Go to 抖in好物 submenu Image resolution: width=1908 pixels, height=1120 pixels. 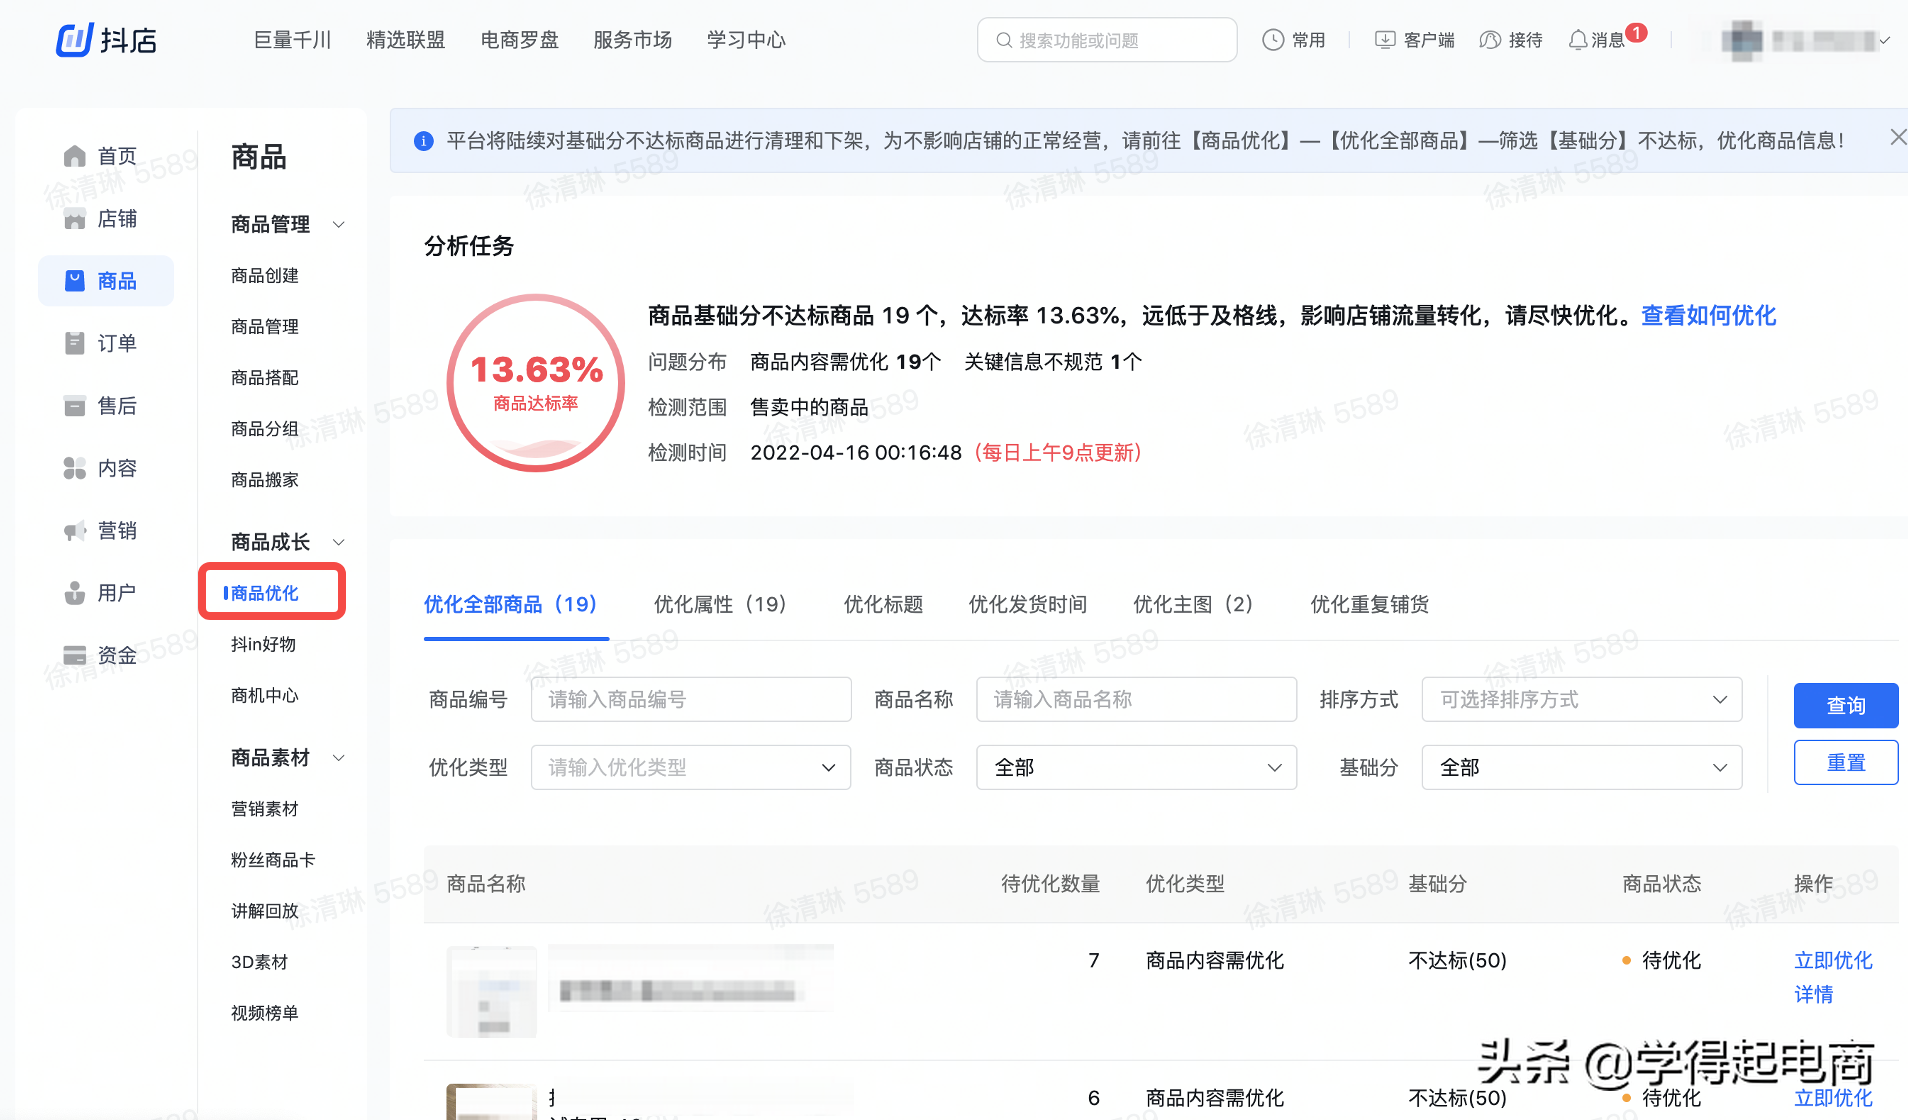tap(263, 644)
